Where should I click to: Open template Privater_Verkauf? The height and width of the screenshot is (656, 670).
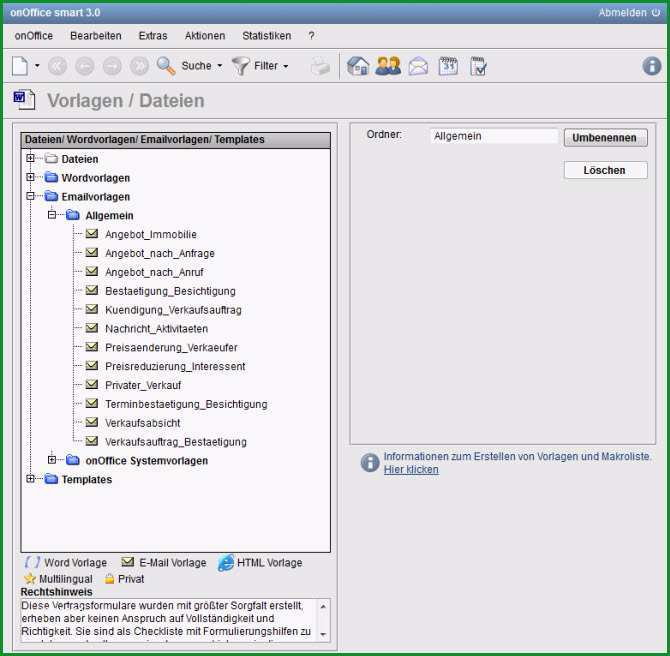tap(143, 385)
